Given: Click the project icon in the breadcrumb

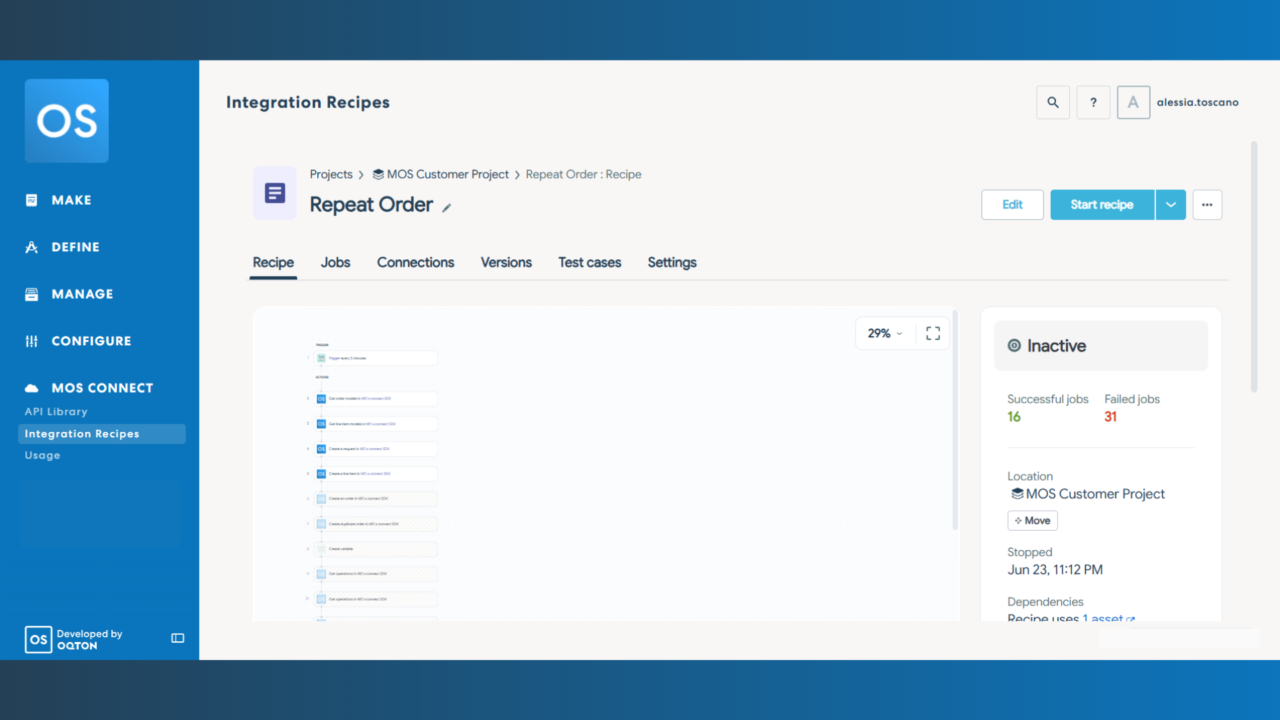Looking at the screenshot, I should coord(378,174).
